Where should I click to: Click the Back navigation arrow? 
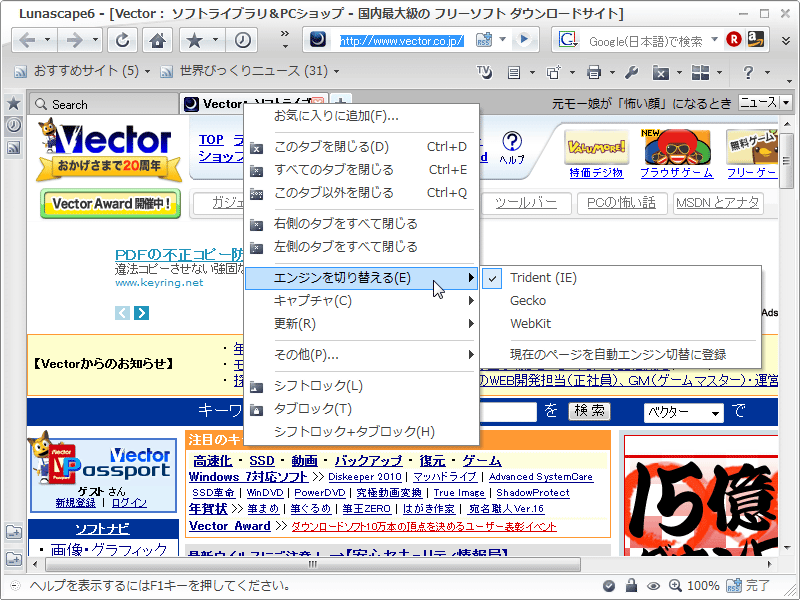tap(28, 40)
